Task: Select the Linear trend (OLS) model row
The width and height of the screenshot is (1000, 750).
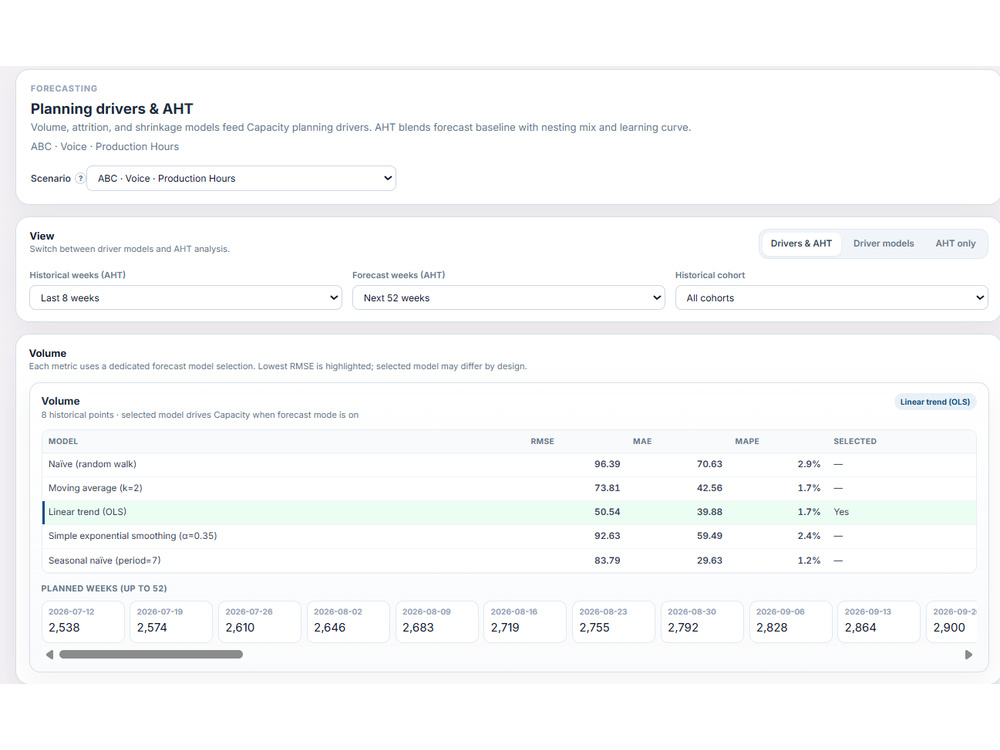Action: coord(509,512)
